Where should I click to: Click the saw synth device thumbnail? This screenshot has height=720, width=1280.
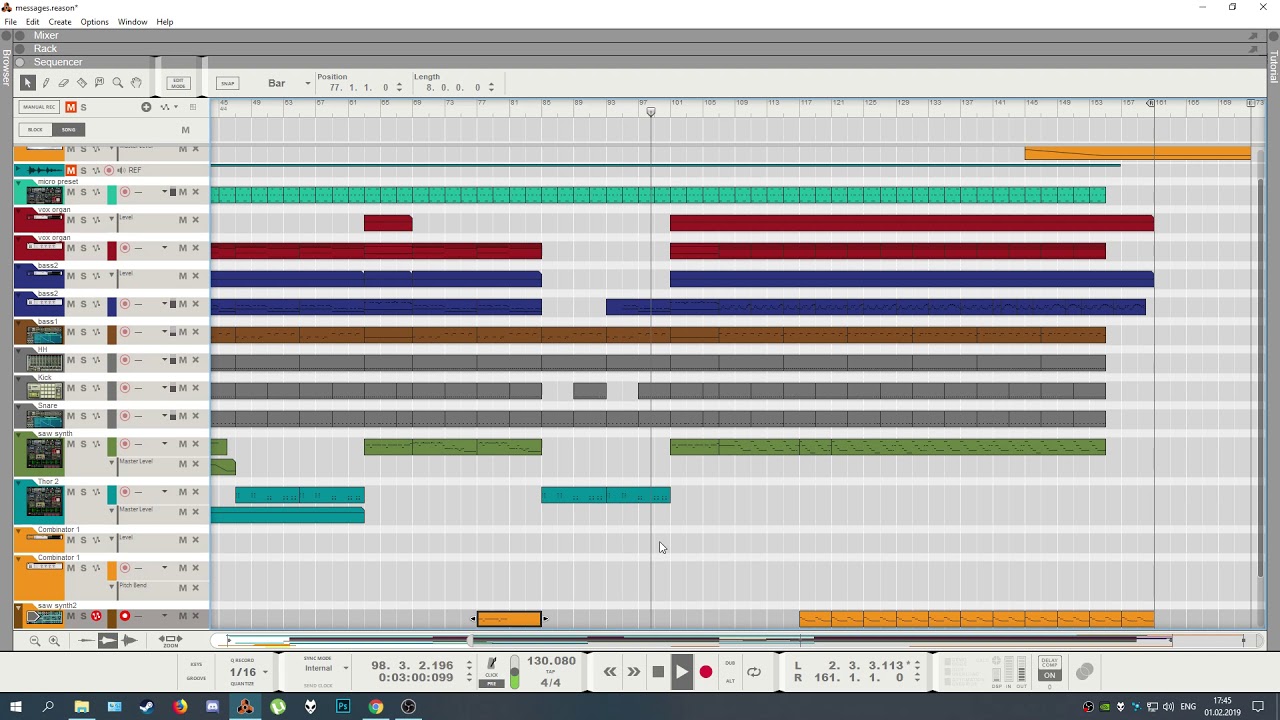44,455
